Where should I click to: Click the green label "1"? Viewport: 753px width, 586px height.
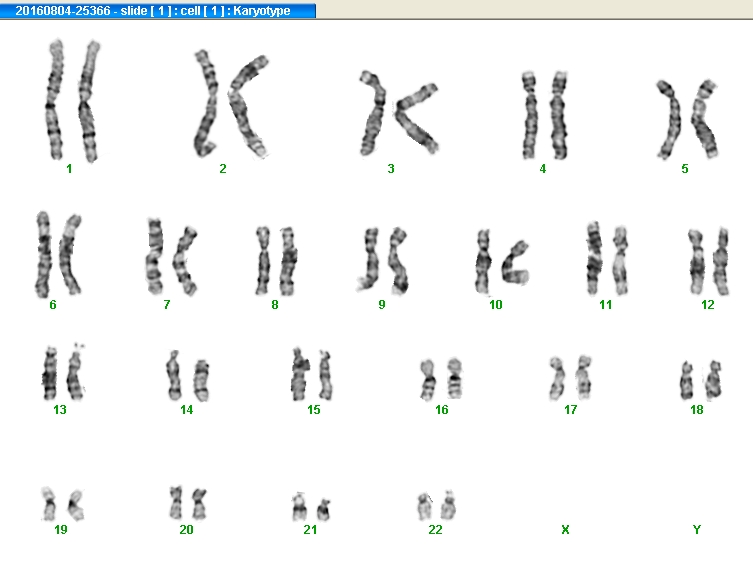[x=69, y=169]
